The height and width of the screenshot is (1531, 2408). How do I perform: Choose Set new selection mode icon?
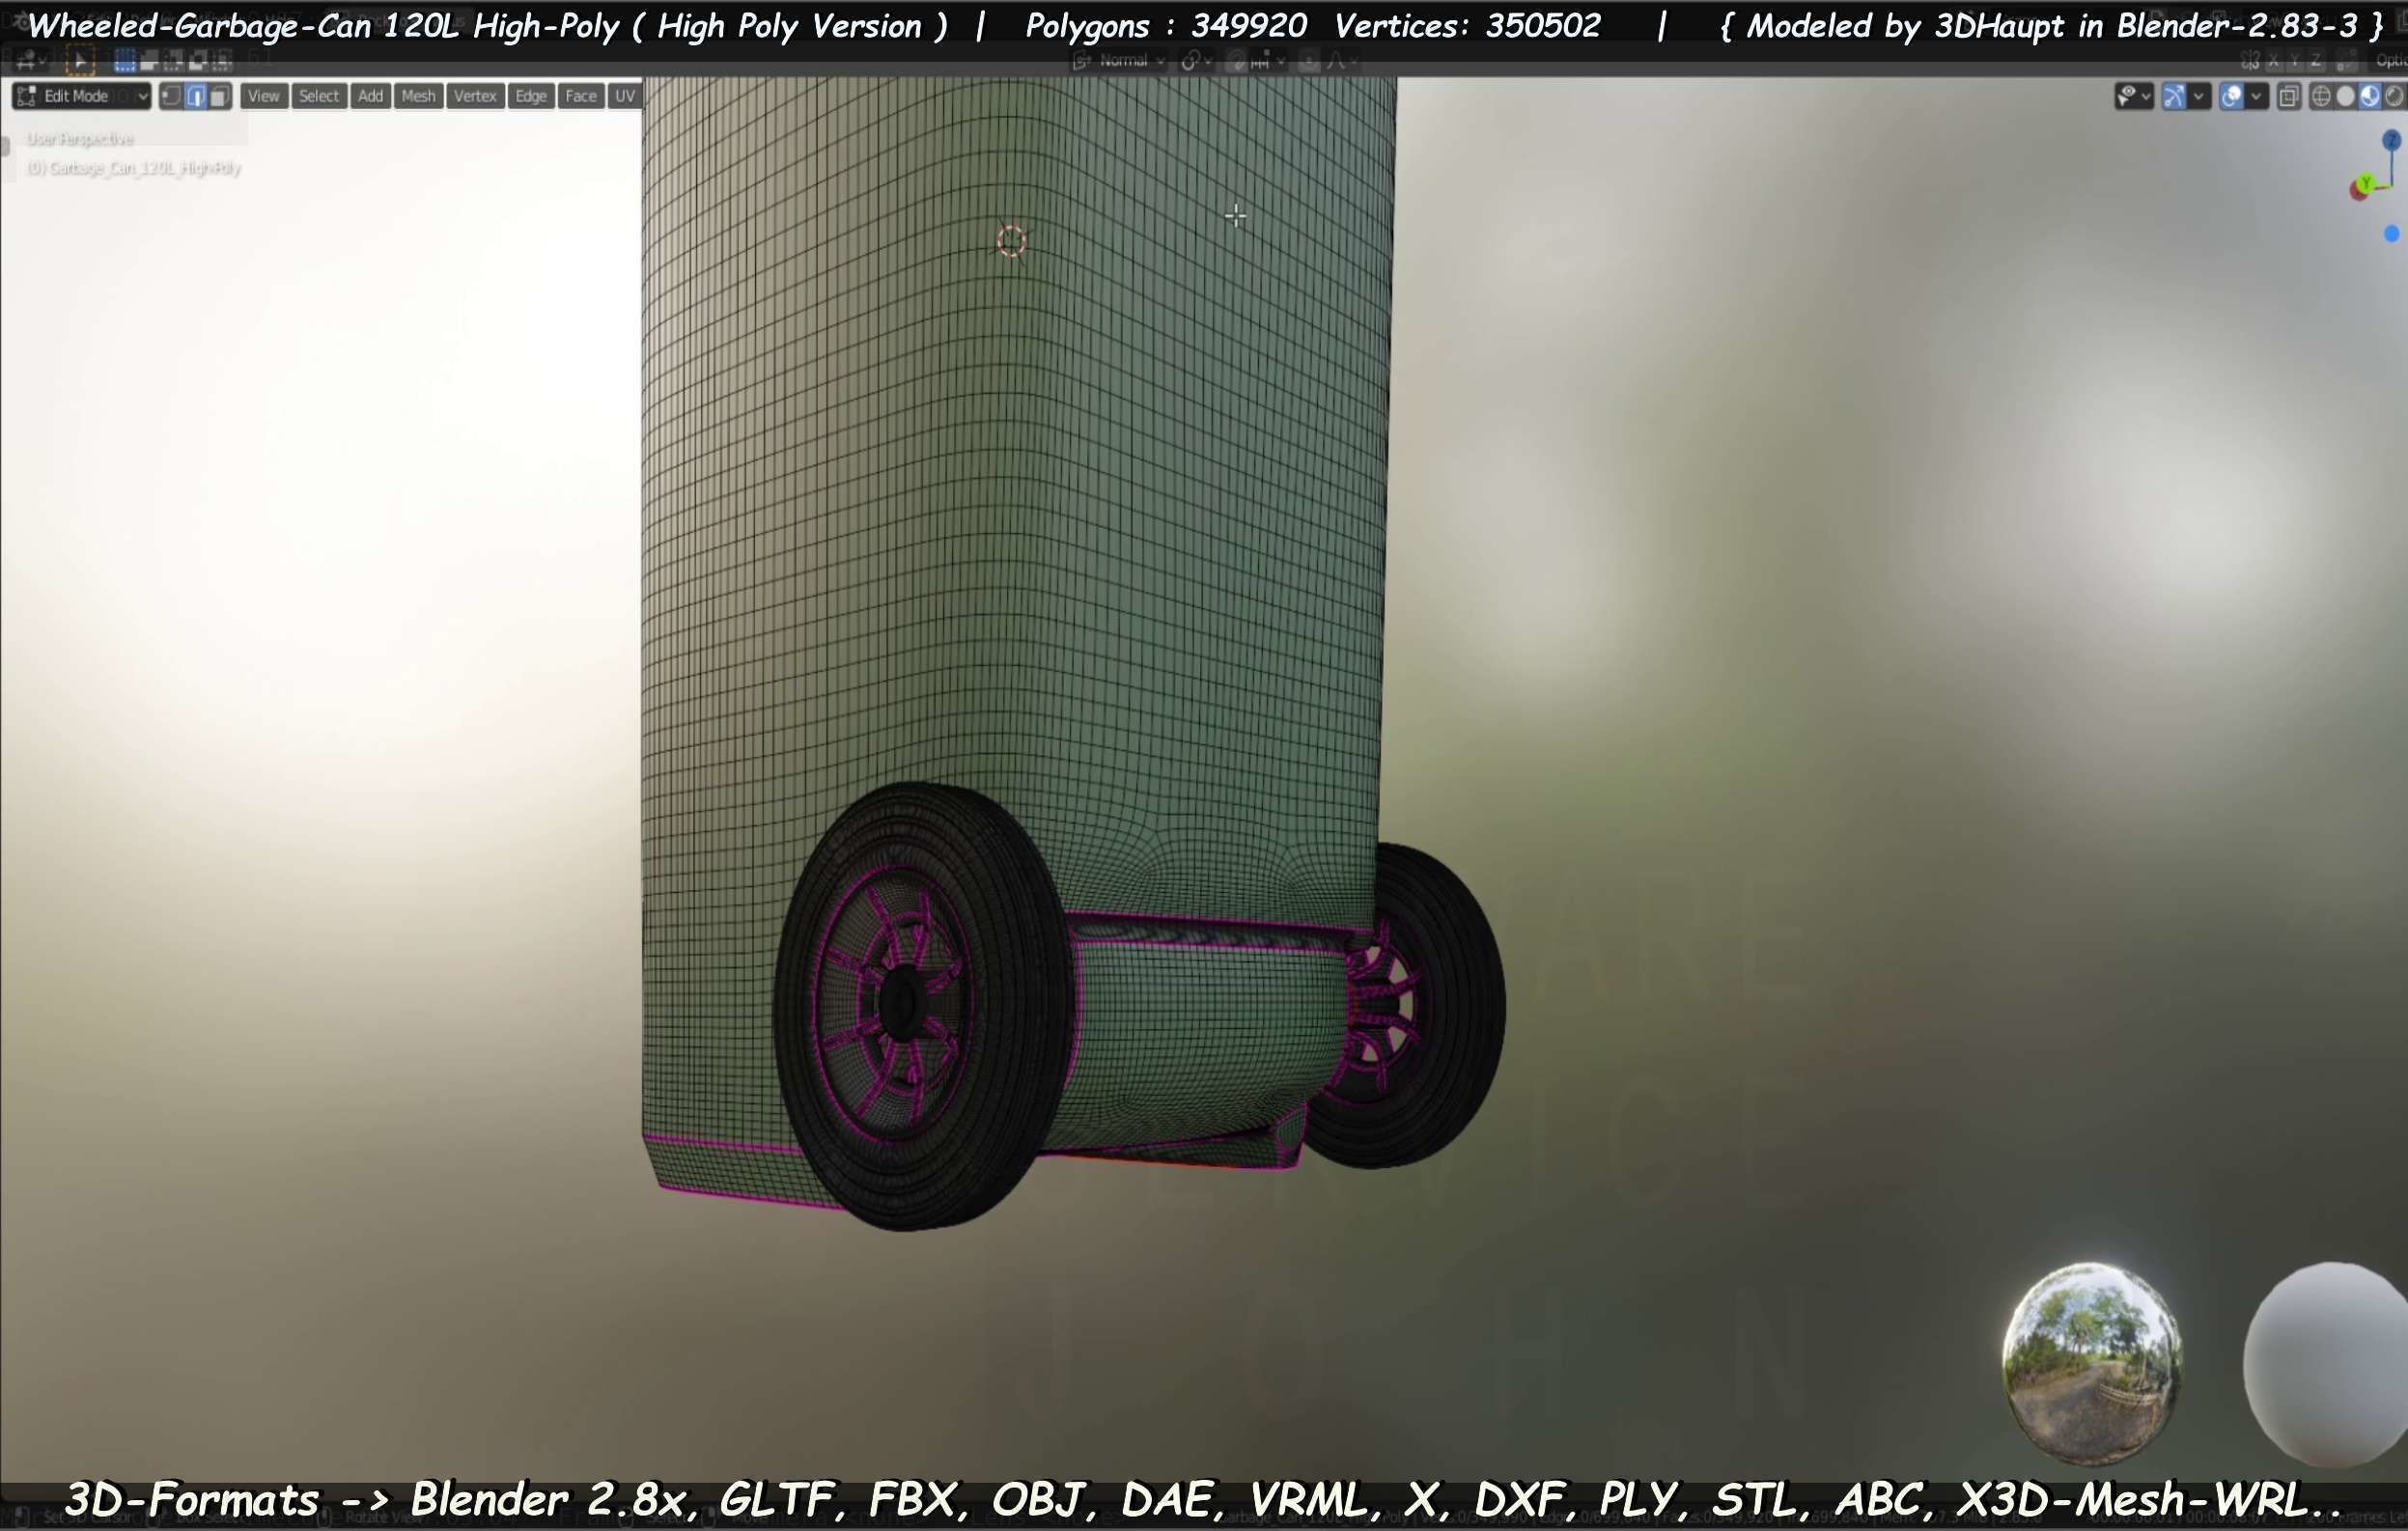[125, 62]
